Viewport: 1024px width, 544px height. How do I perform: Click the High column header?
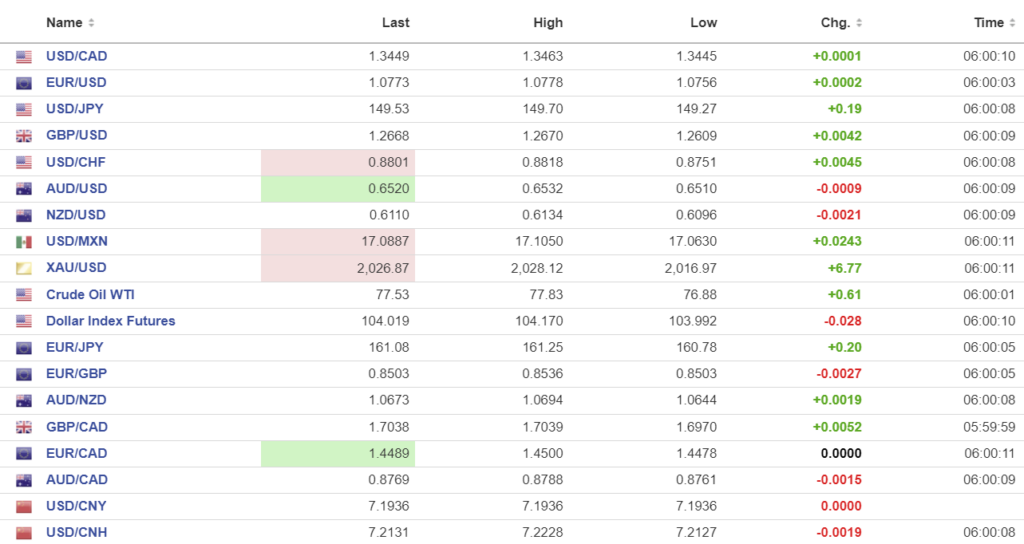(x=548, y=22)
